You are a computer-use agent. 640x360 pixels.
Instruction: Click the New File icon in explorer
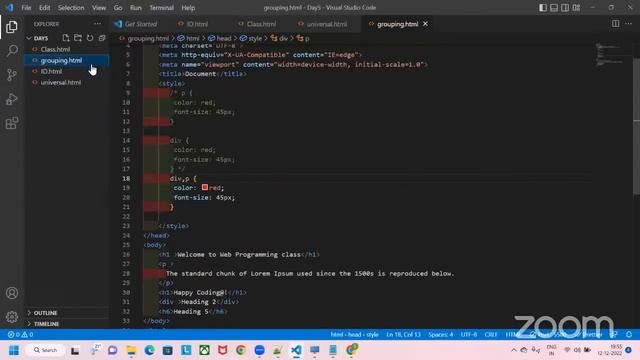click(x=66, y=38)
